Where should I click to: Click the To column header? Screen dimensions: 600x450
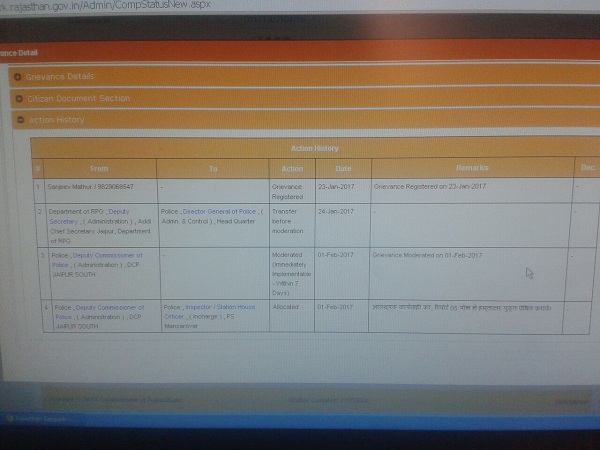click(x=213, y=169)
